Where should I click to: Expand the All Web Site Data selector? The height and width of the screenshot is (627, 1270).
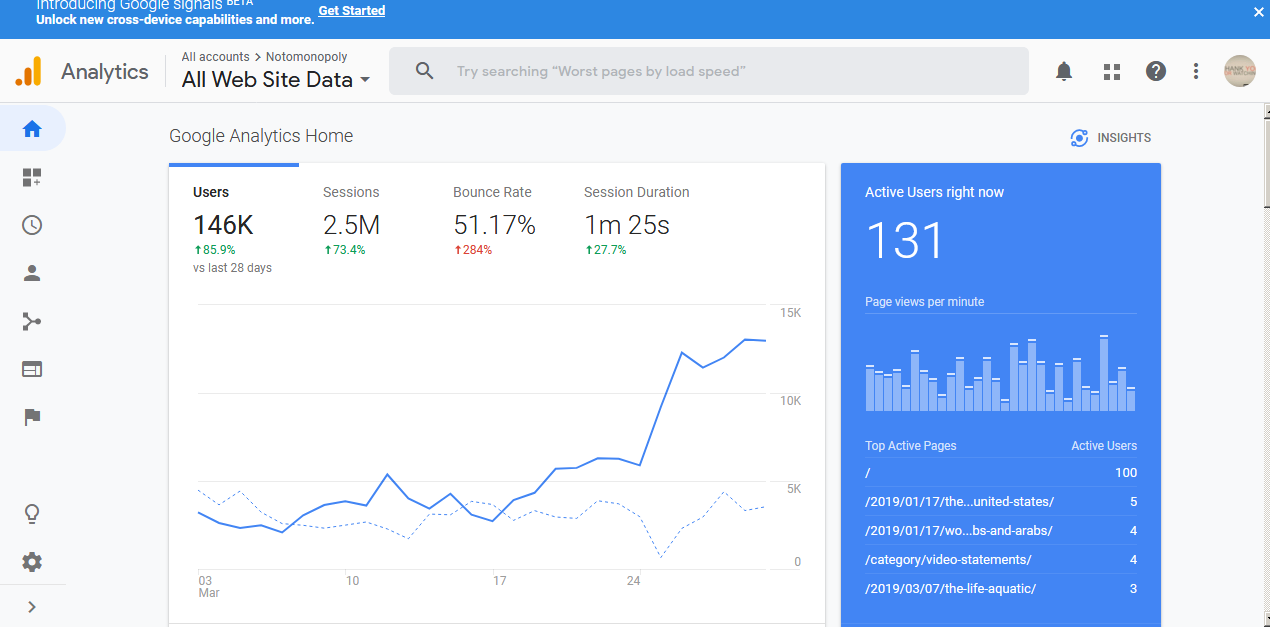[x=276, y=80]
